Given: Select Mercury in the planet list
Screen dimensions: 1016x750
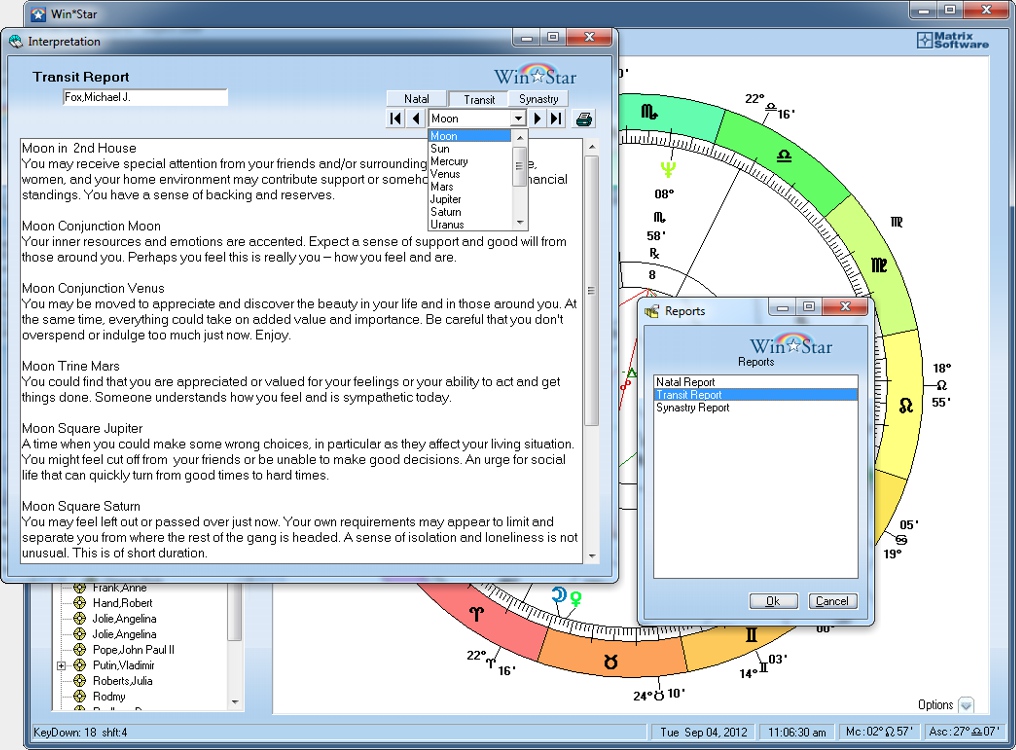Looking at the screenshot, I should coord(470,161).
